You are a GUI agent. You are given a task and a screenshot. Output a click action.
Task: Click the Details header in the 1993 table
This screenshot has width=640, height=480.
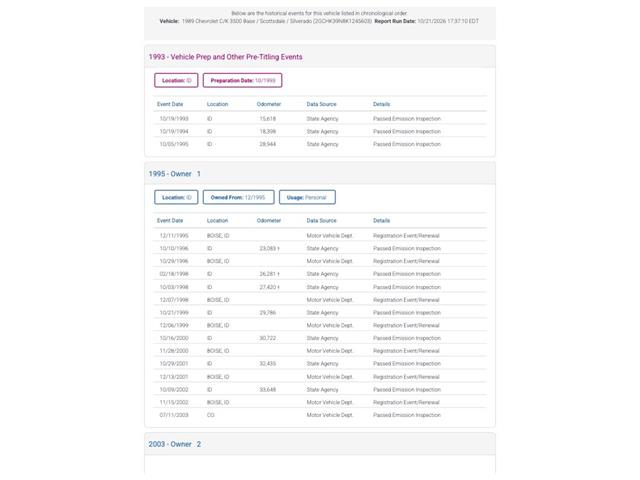coord(382,104)
